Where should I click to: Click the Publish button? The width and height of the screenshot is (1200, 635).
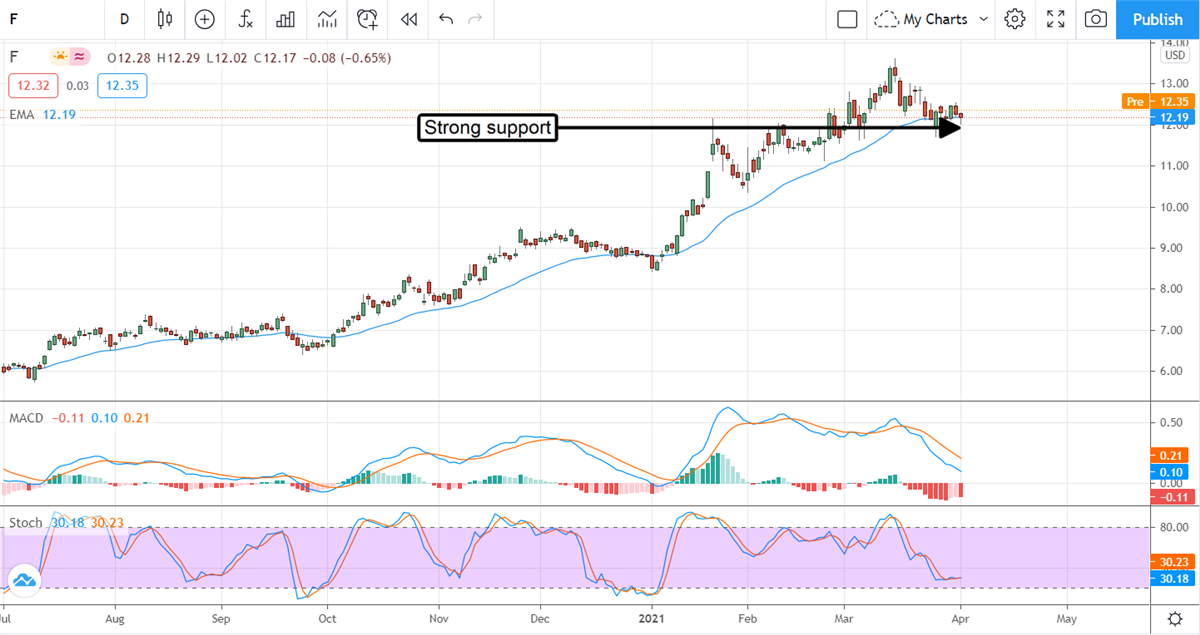coord(1158,19)
